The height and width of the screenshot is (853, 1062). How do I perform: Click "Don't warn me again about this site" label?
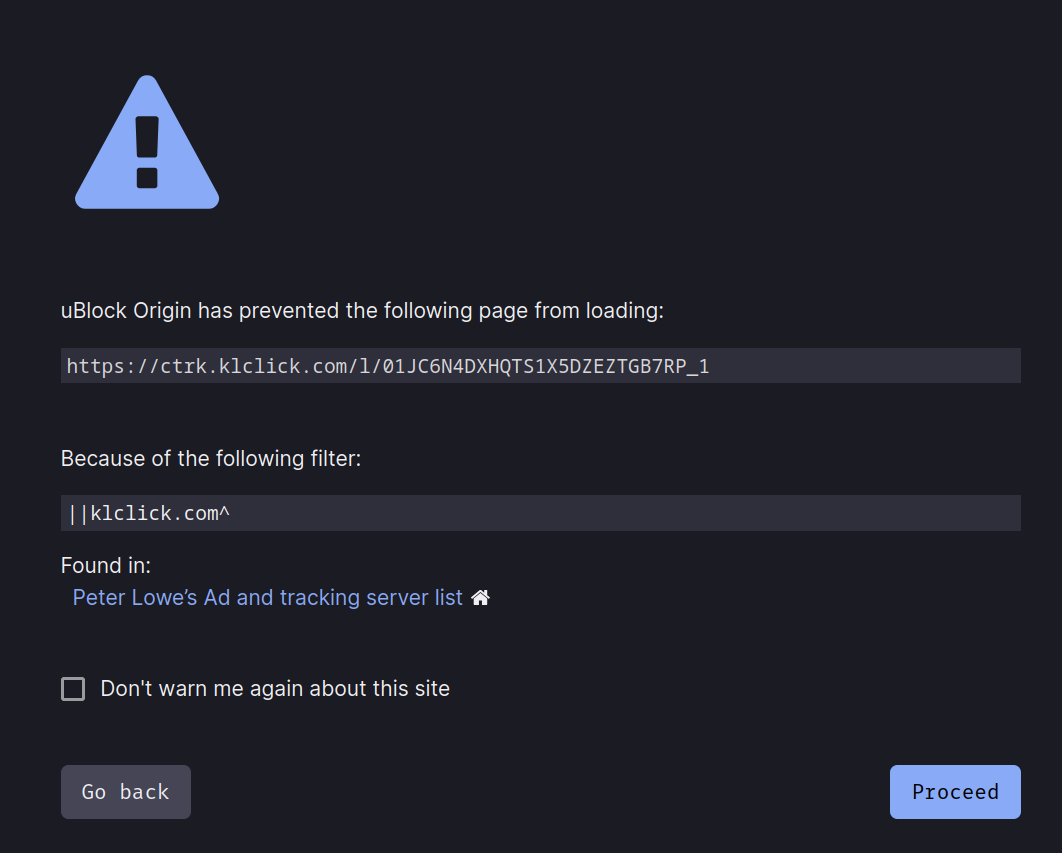[x=275, y=689]
